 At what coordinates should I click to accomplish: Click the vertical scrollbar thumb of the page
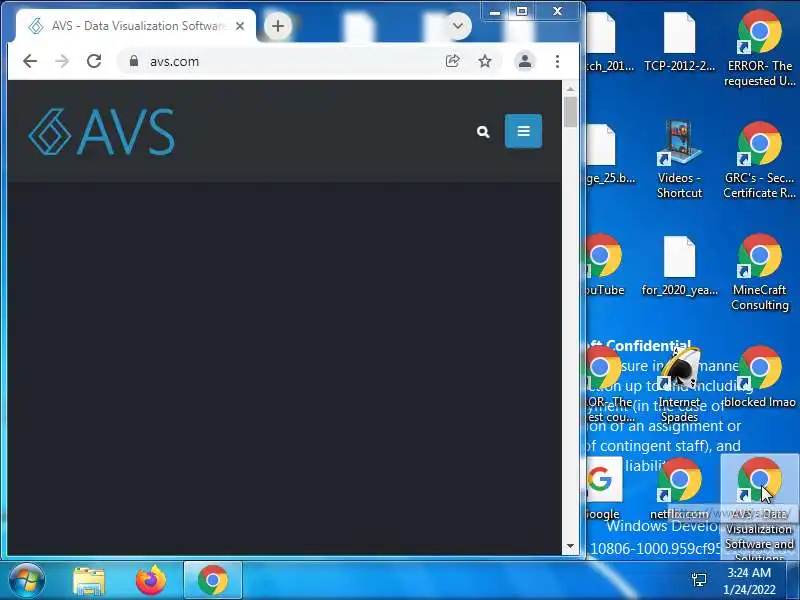tap(570, 112)
